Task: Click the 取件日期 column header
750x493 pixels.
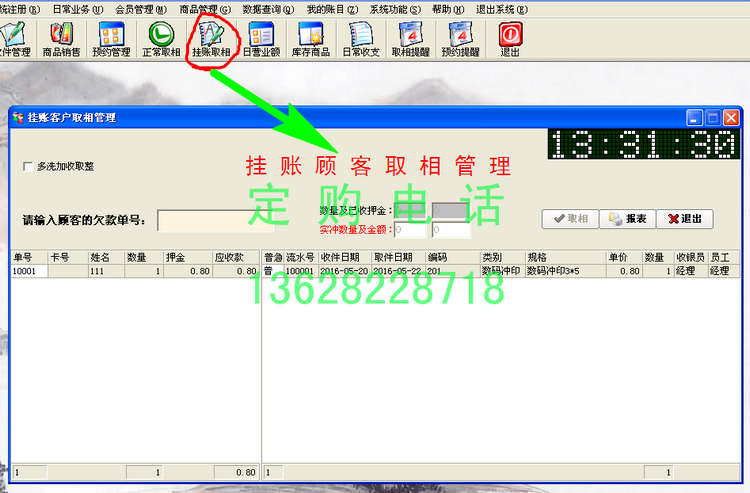Action: point(397,257)
